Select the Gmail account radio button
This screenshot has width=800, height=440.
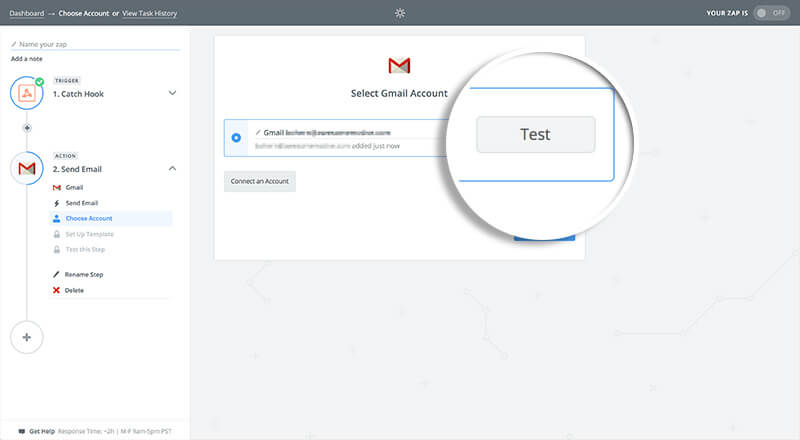point(236,138)
